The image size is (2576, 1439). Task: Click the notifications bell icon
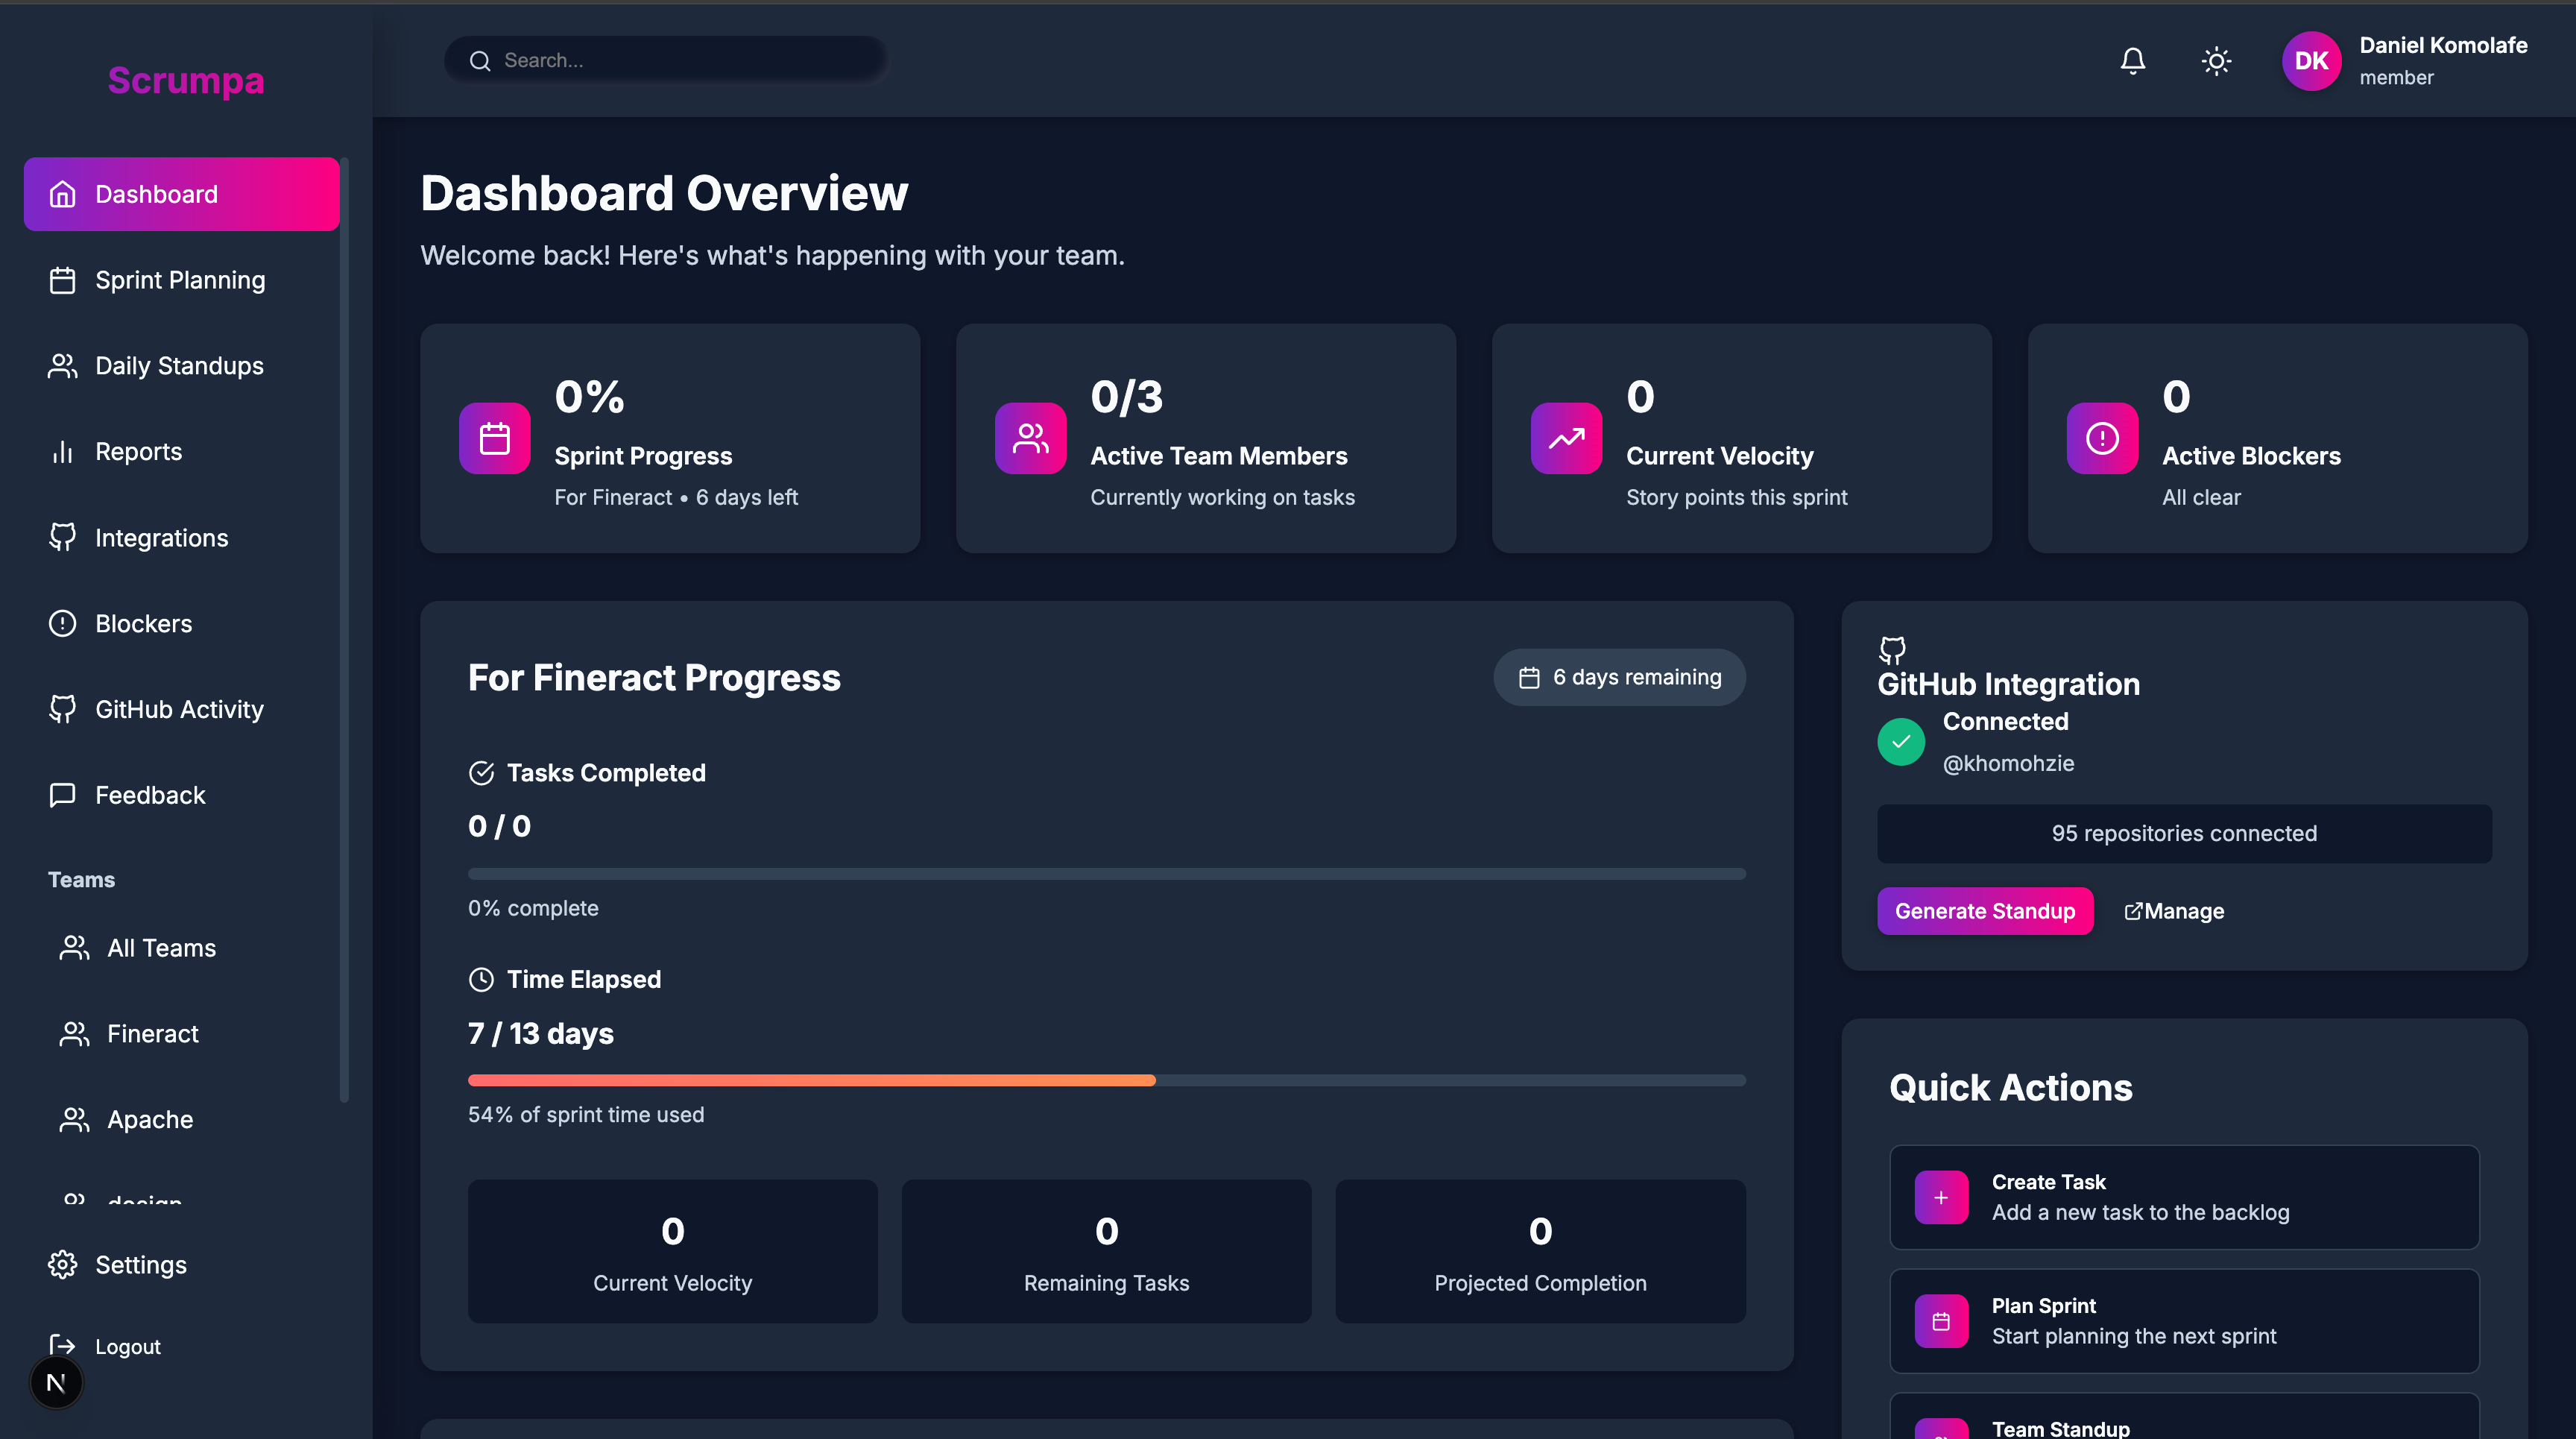(2132, 61)
